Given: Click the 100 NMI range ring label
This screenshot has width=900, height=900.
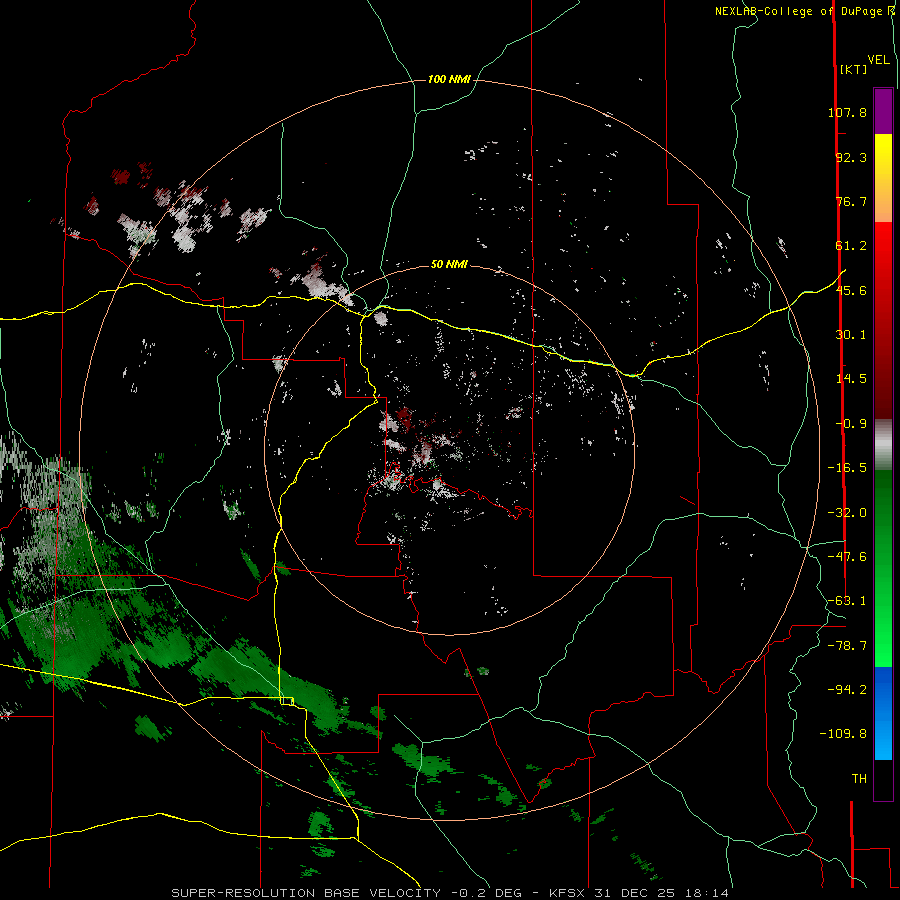Looking at the screenshot, I should (x=449, y=79).
